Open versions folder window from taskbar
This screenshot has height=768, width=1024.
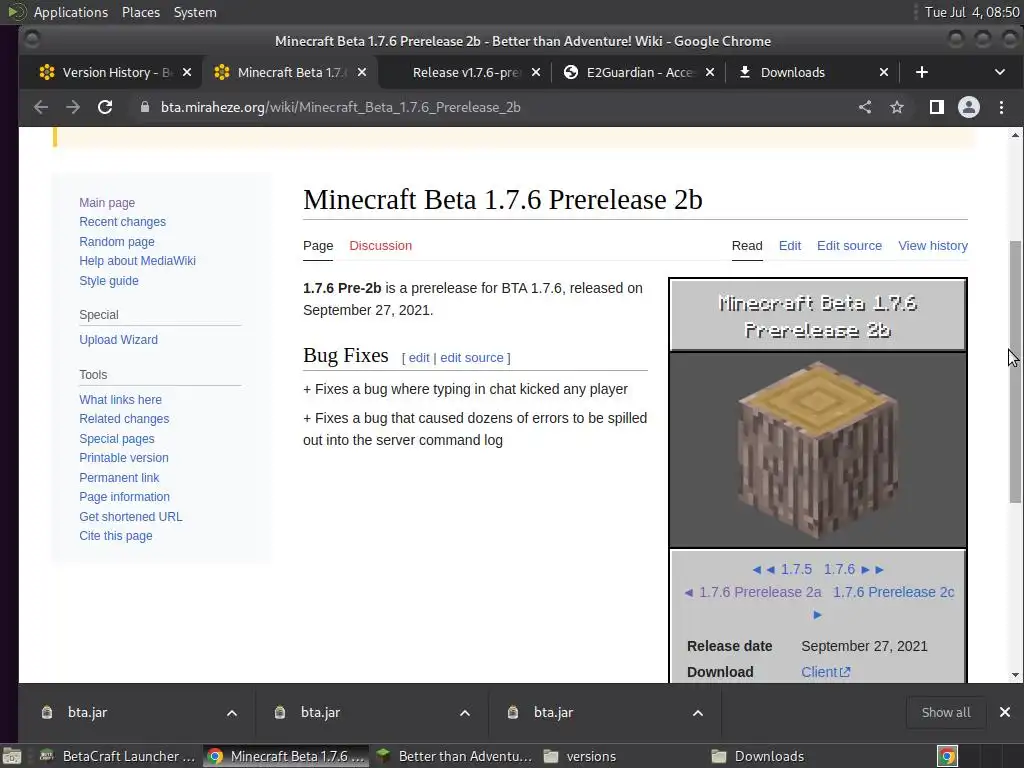[580, 756]
